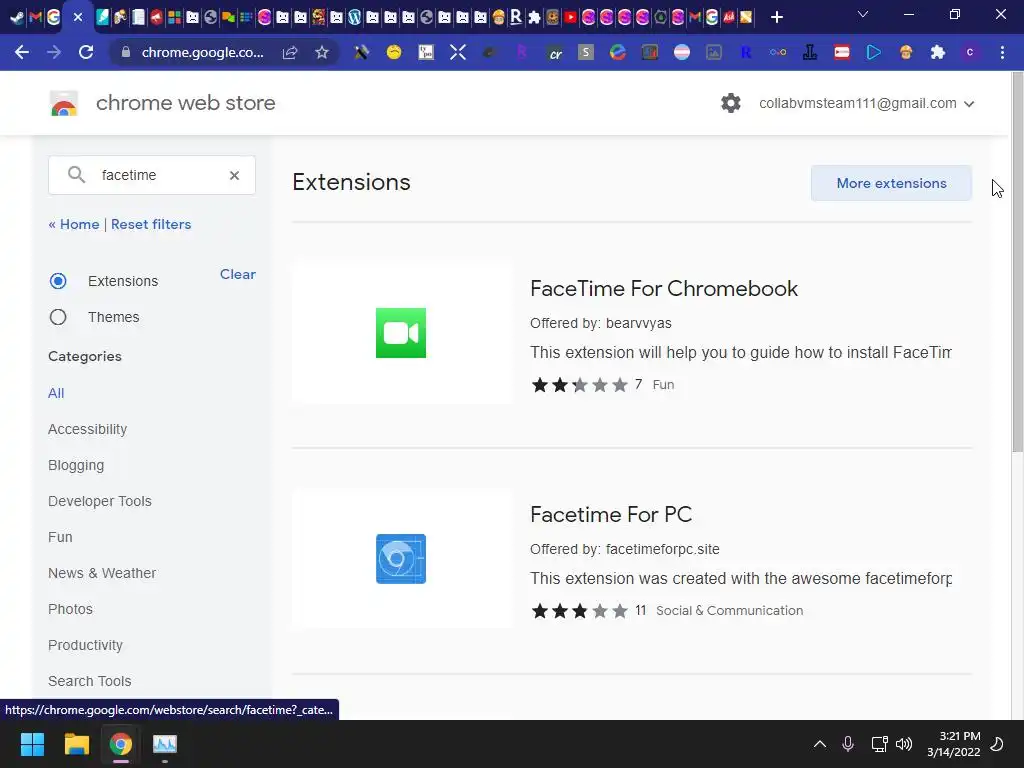This screenshot has width=1024, height=768.
Task: Open the bright blue 'R' extension
Action: [x=746, y=52]
